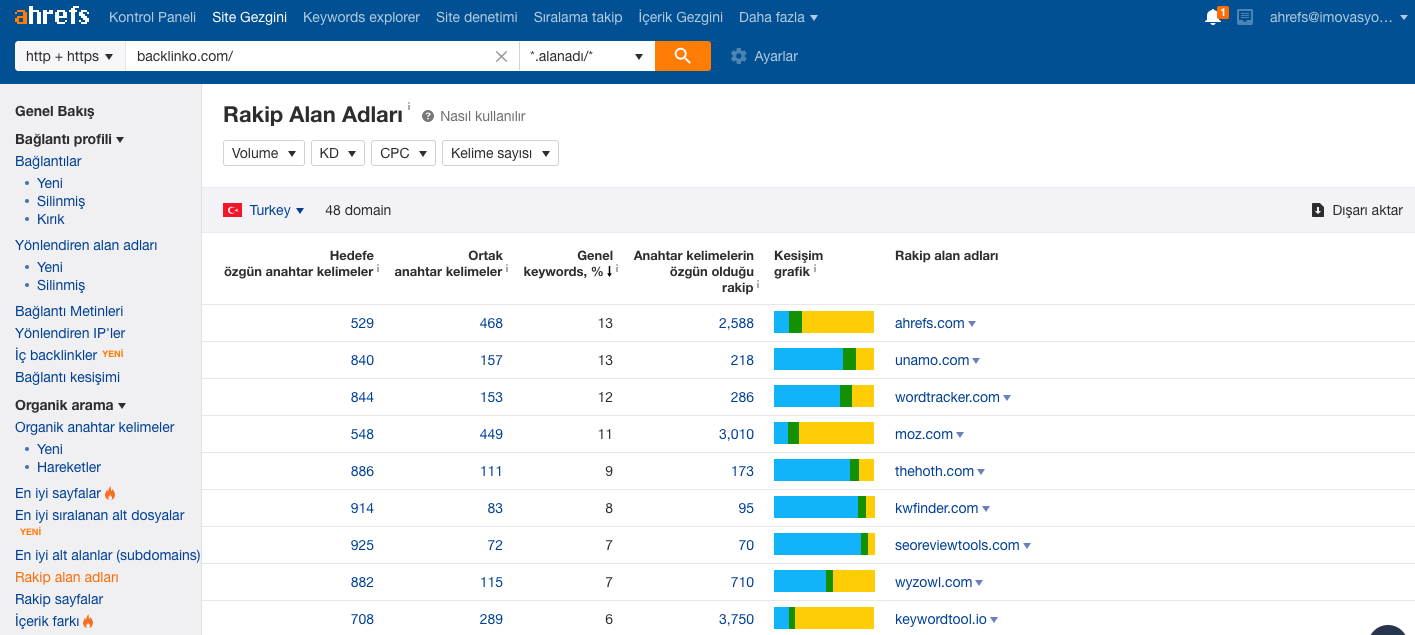
Task: Click the Ayarlar gear icon
Action: tap(739, 56)
